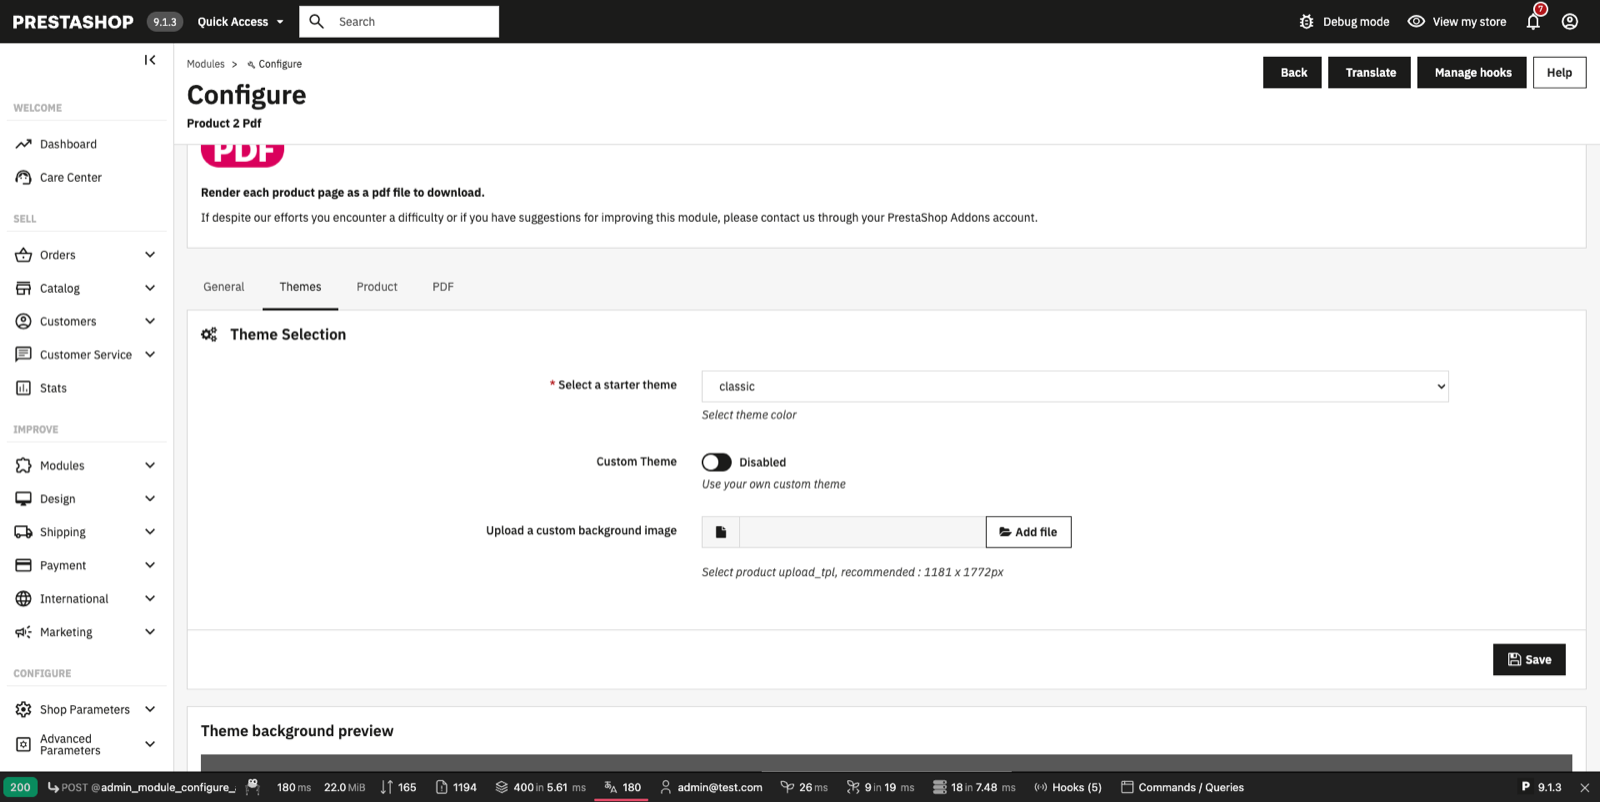Screen dimensions: 1600x802
Task: Expand the Orders submenu chevron
Action: click(150, 255)
